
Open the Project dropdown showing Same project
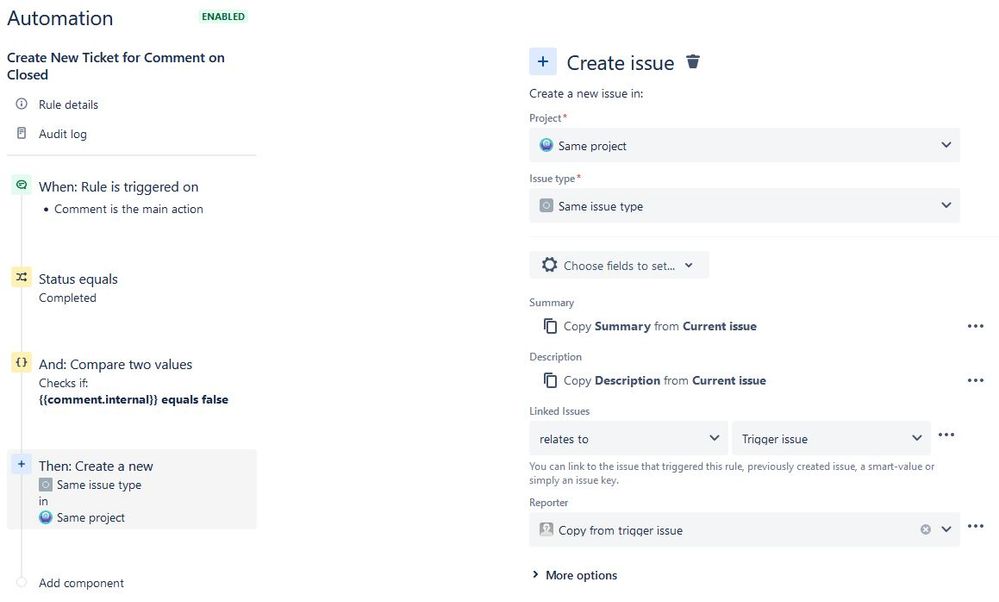pos(744,145)
